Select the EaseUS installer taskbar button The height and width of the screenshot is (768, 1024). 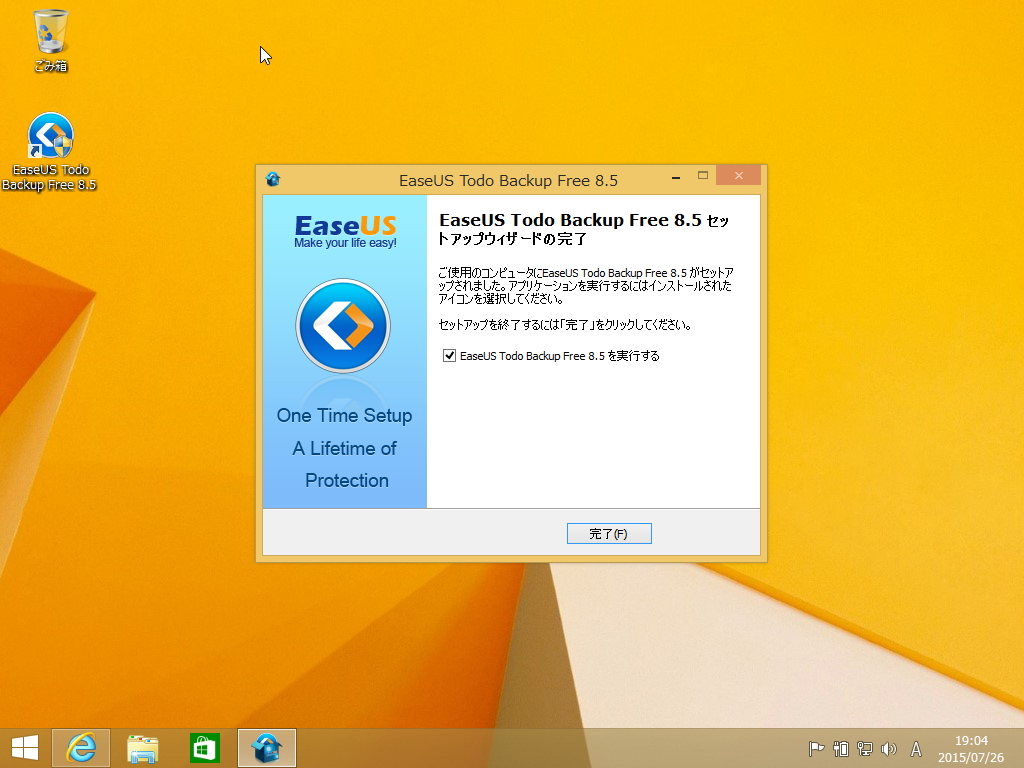[x=266, y=748]
